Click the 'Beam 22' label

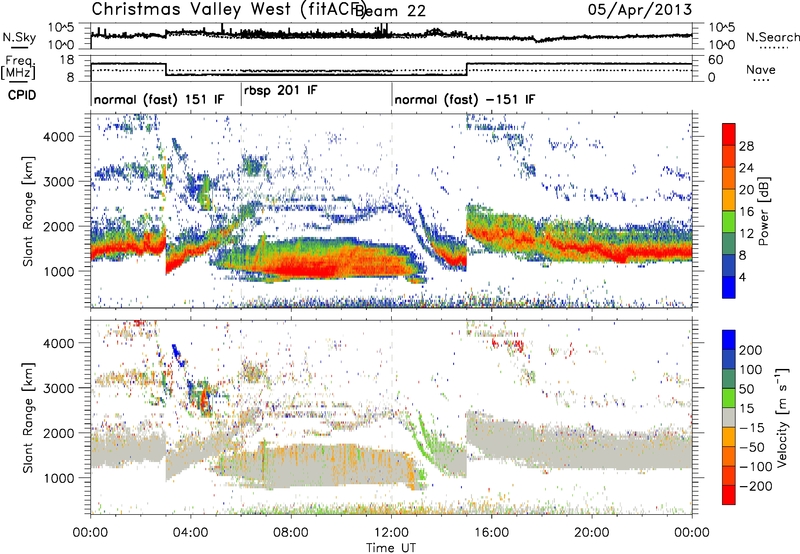click(390, 11)
